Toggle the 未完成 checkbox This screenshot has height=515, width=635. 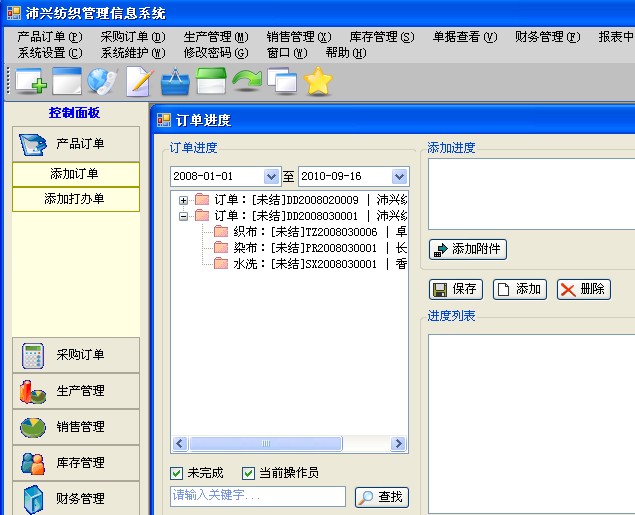point(177,473)
